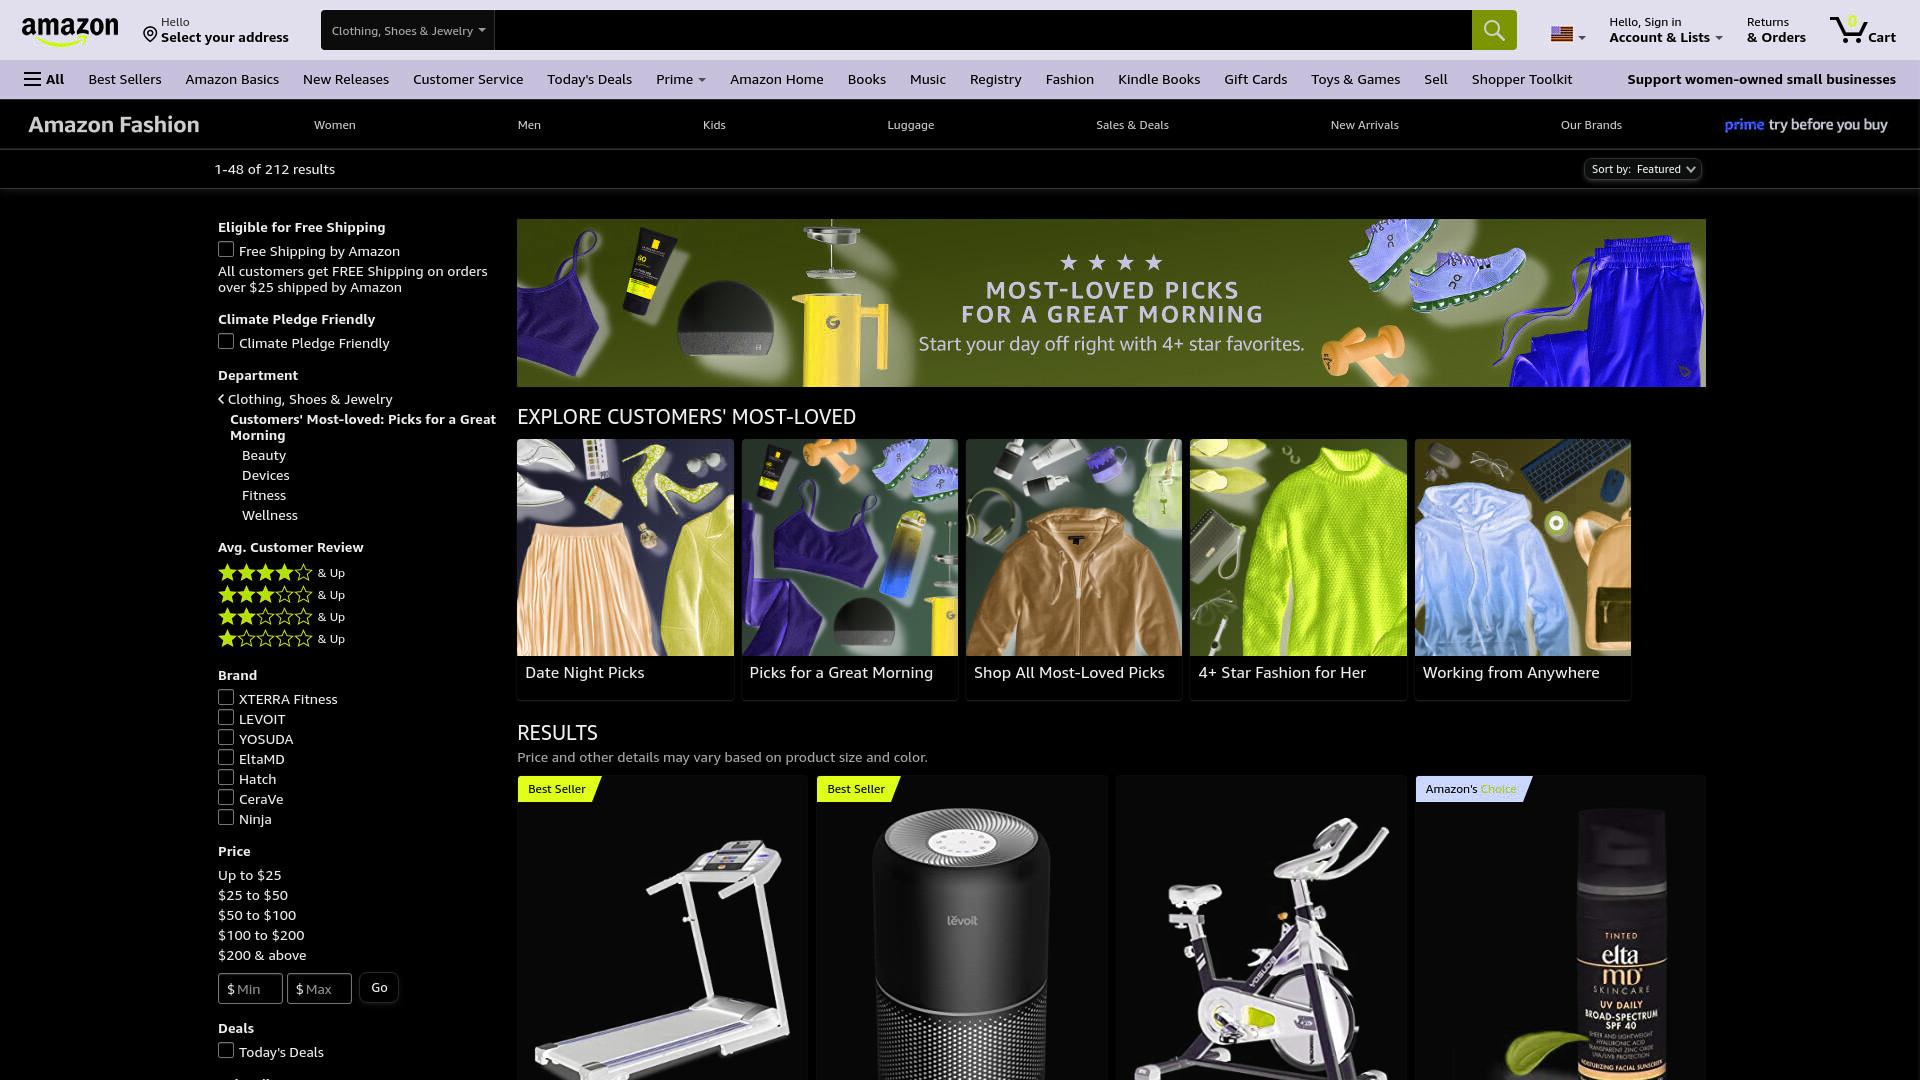Image resolution: width=1920 pixels, height=1080 pixels.
Task: Open the cart icon
Action: pos(1862,30)
